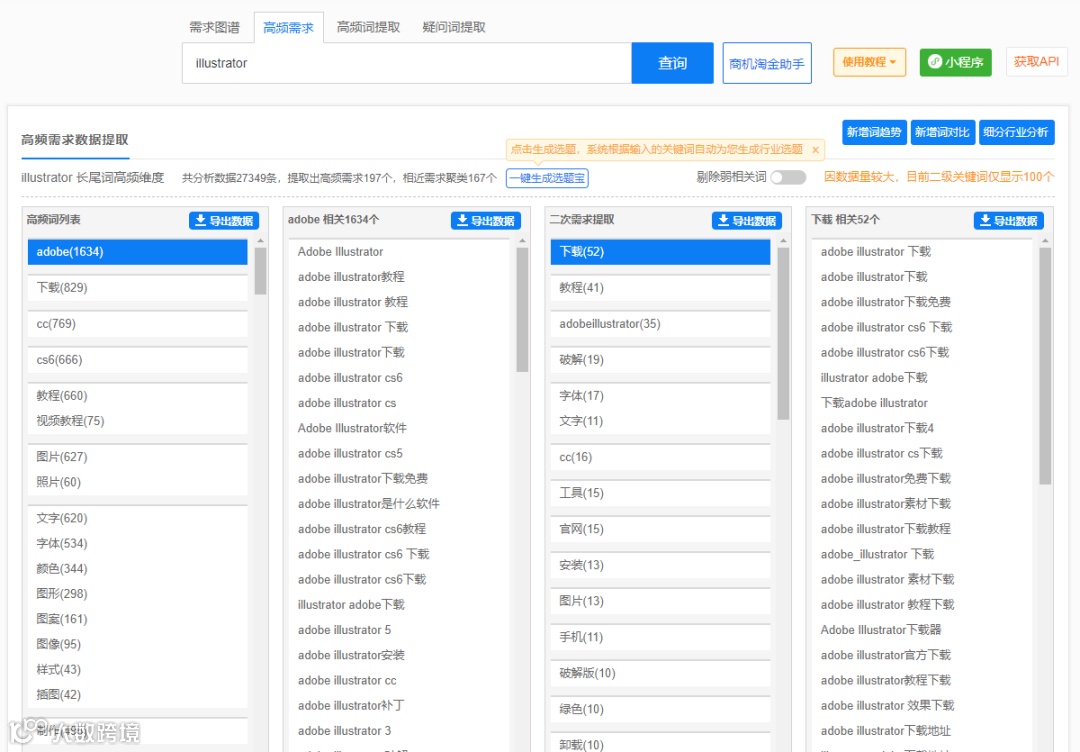The width and height of the screenshot is (1080, 752).
Task: Export data from the 二次需求提取 panel
Action: (747, 220)
